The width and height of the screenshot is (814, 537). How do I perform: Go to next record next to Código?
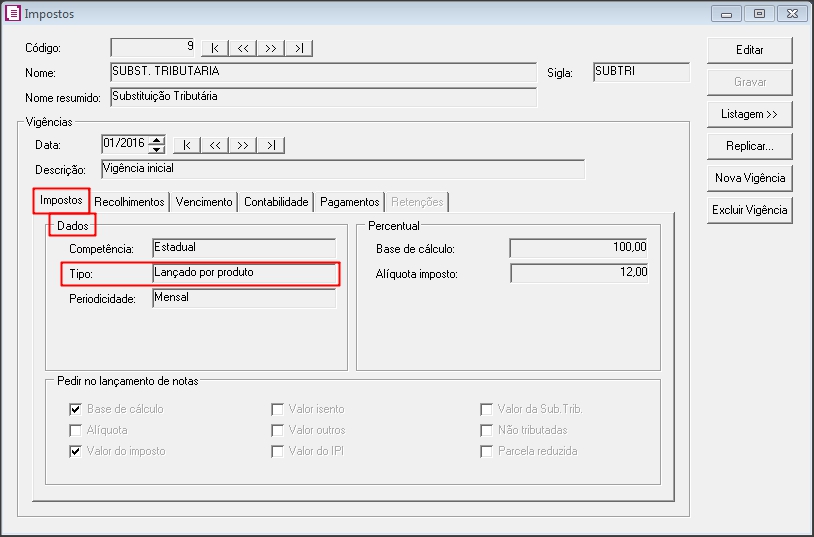click(271, 48)
